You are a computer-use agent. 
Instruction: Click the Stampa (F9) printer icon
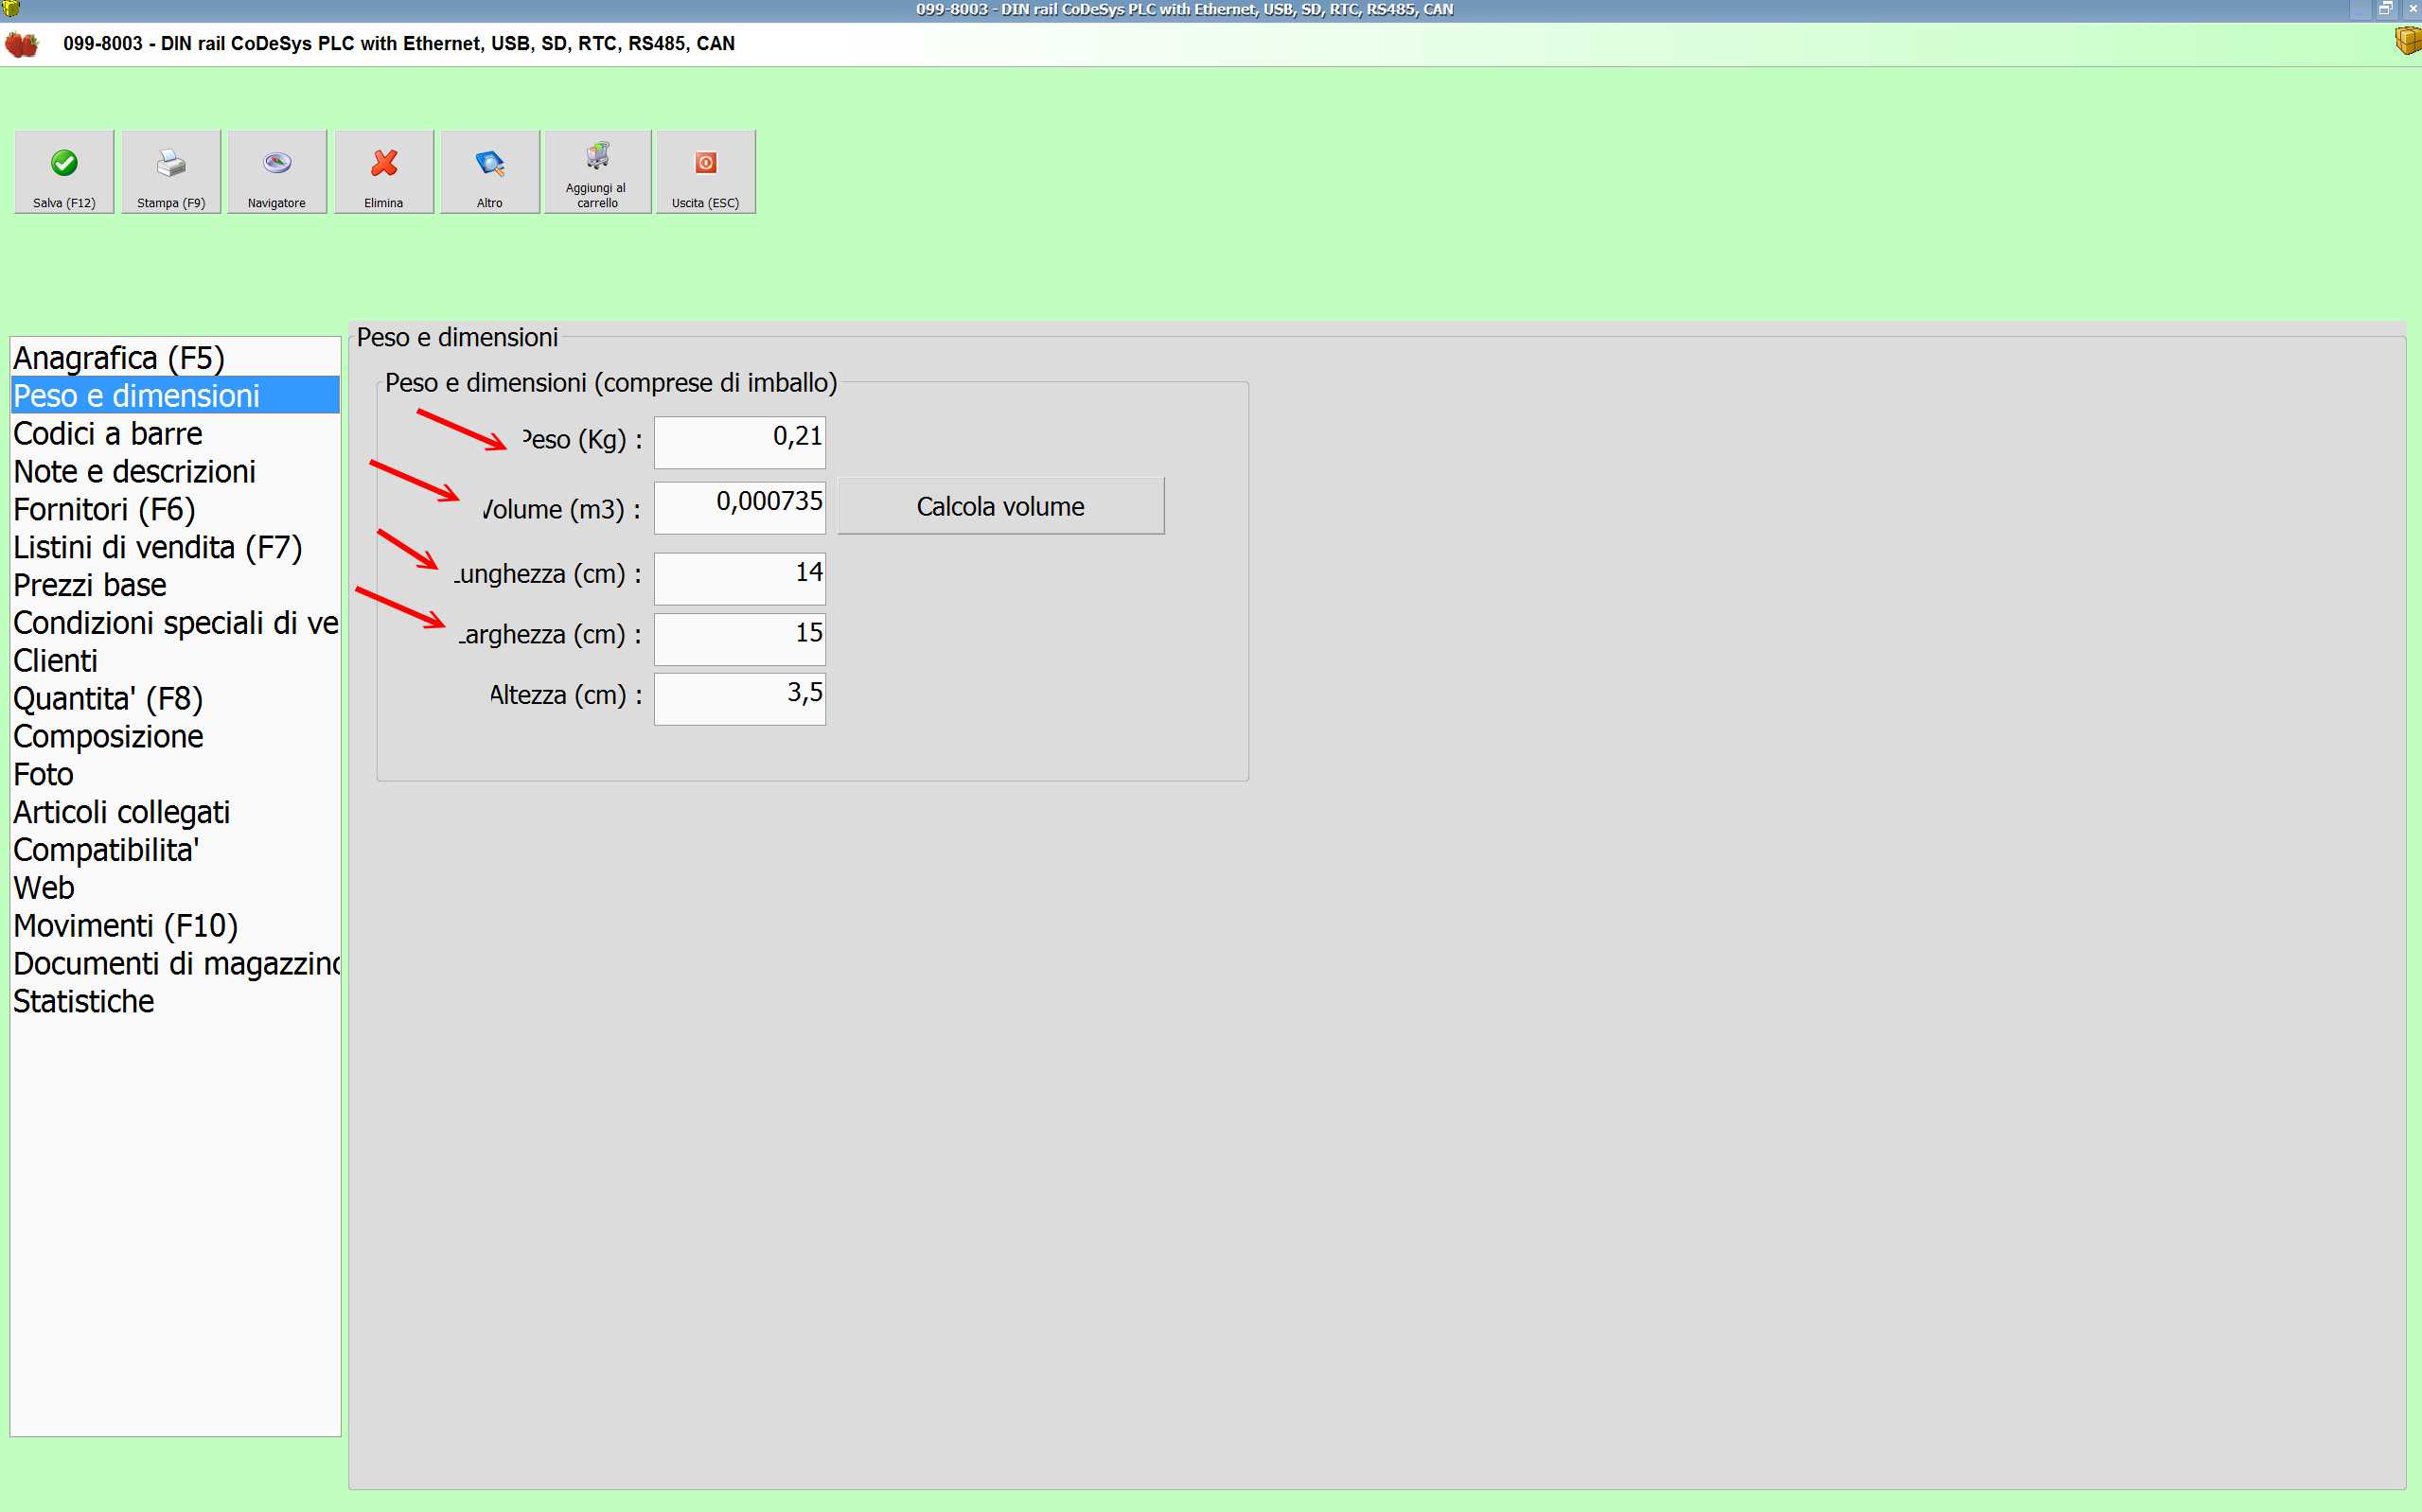[171, 163]
